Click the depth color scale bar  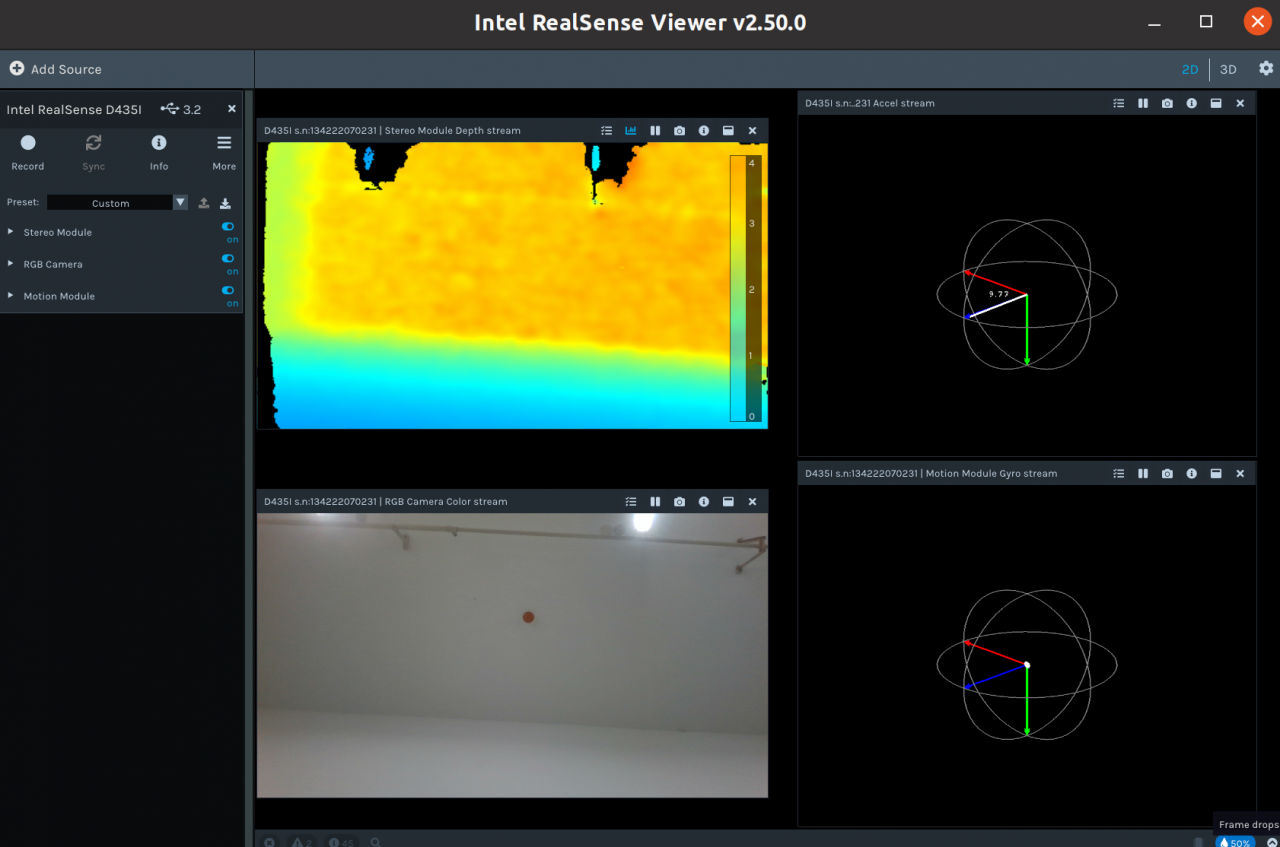pos(746,288)
